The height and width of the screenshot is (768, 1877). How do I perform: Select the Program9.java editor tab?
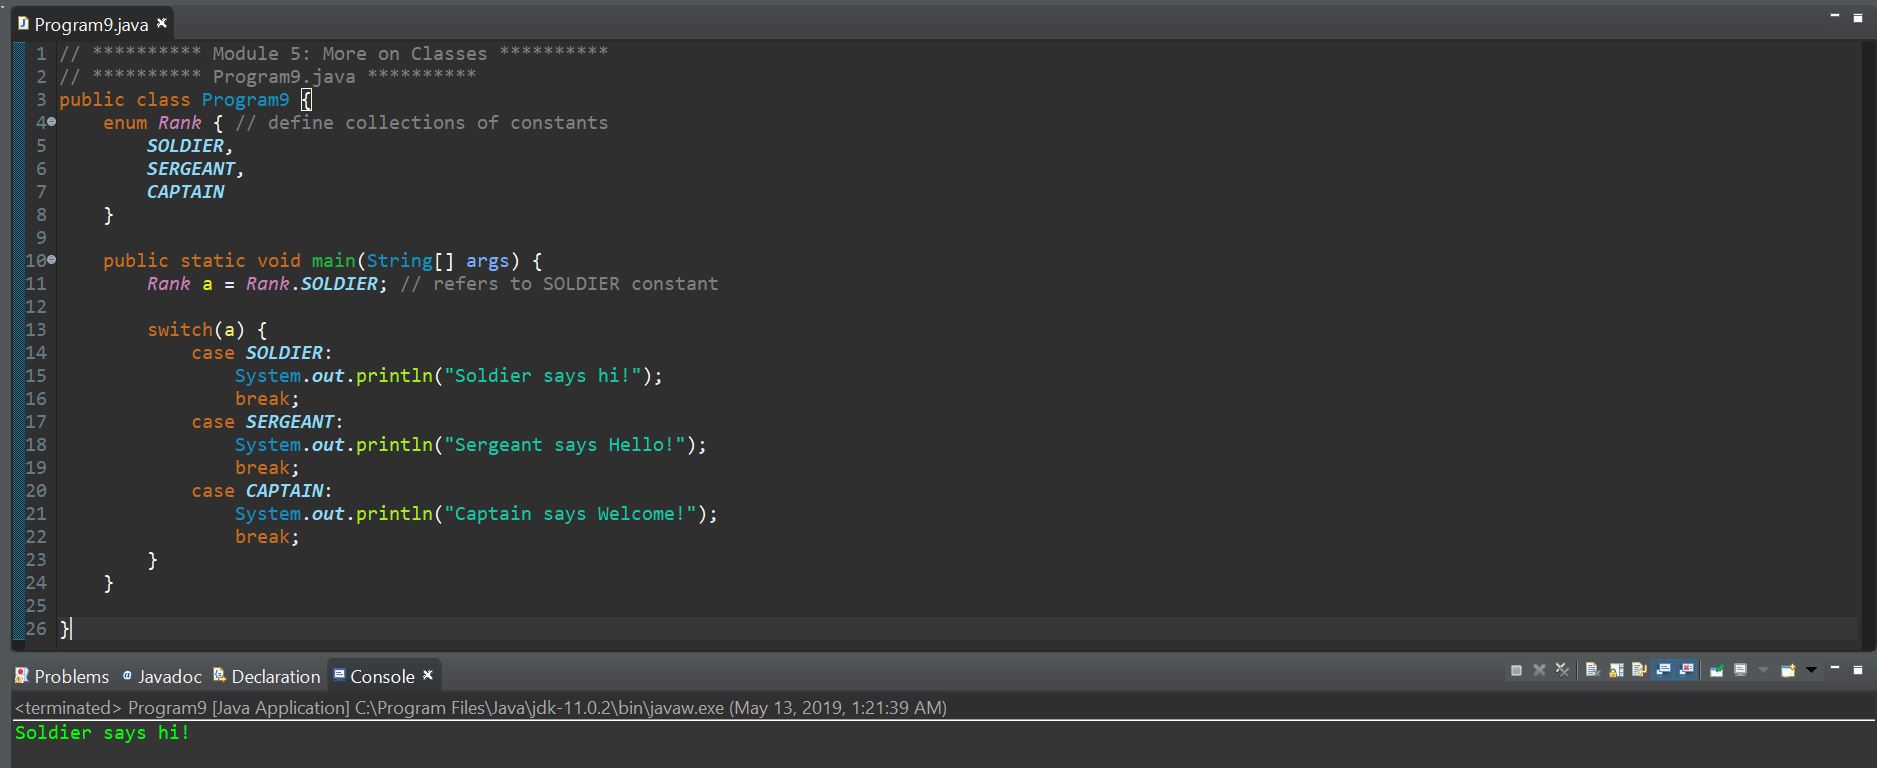(x=91, y=24)
